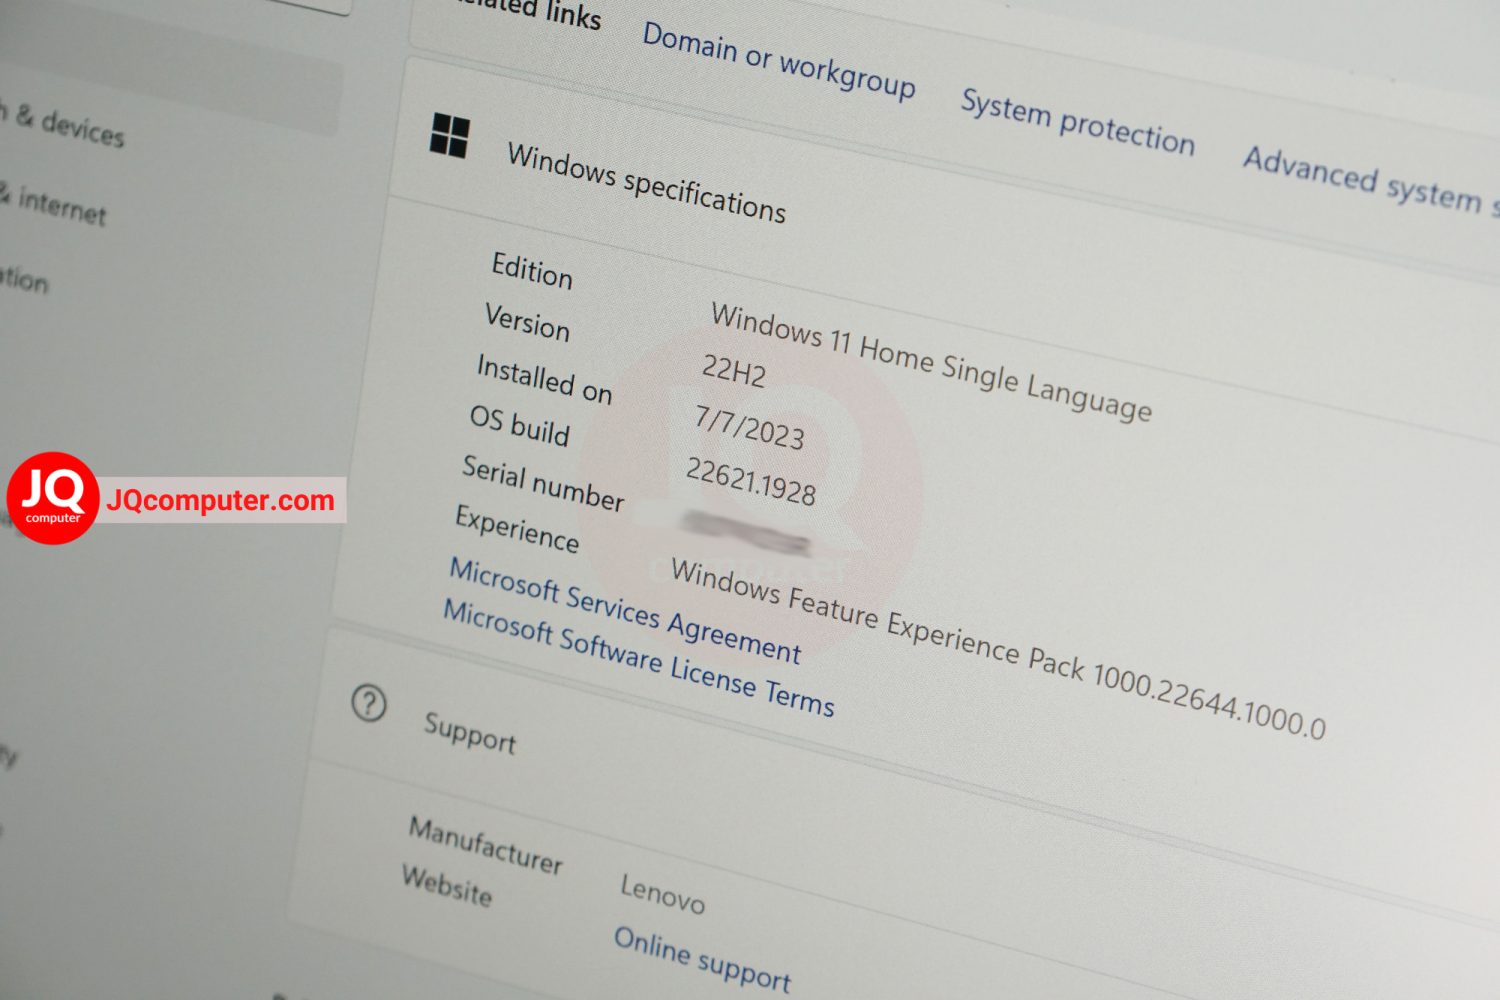
Task: Click the installed date '7/7/2023'
Action: [x=749, y=427]
